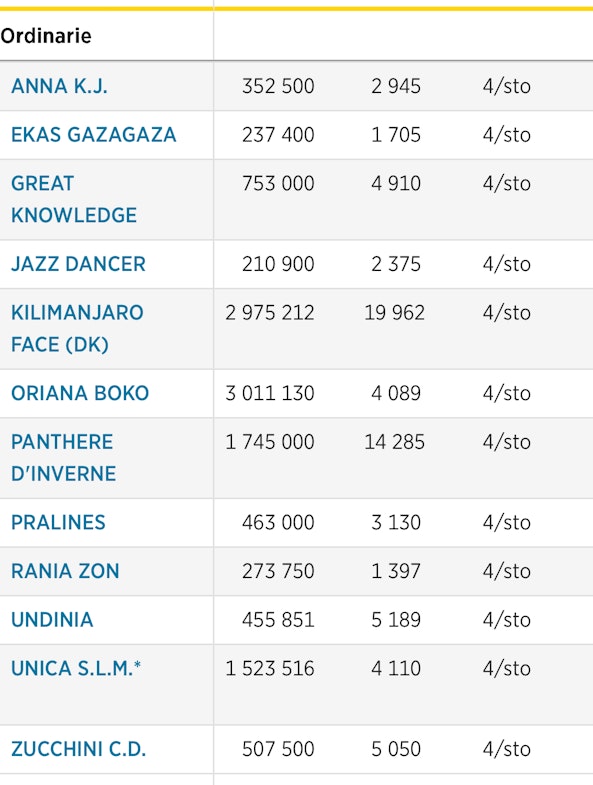
Task: Open the UNDINIA link
Action: pos(52,619)
